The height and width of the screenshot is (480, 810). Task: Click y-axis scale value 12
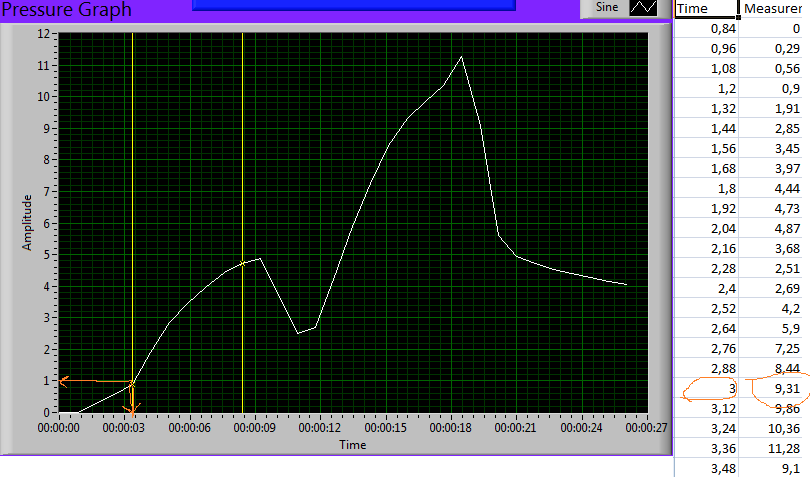[x=43, y=34]
